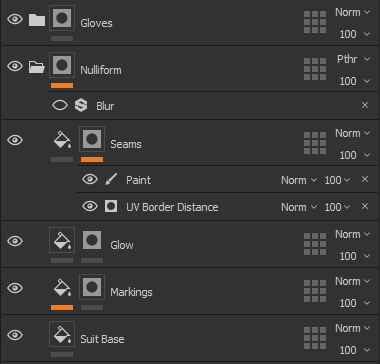Open channel grid for Gloves layer
Image resolution: width=380 pixels, height=364 pixels.
pyautogui.click(x=315, y=22)
